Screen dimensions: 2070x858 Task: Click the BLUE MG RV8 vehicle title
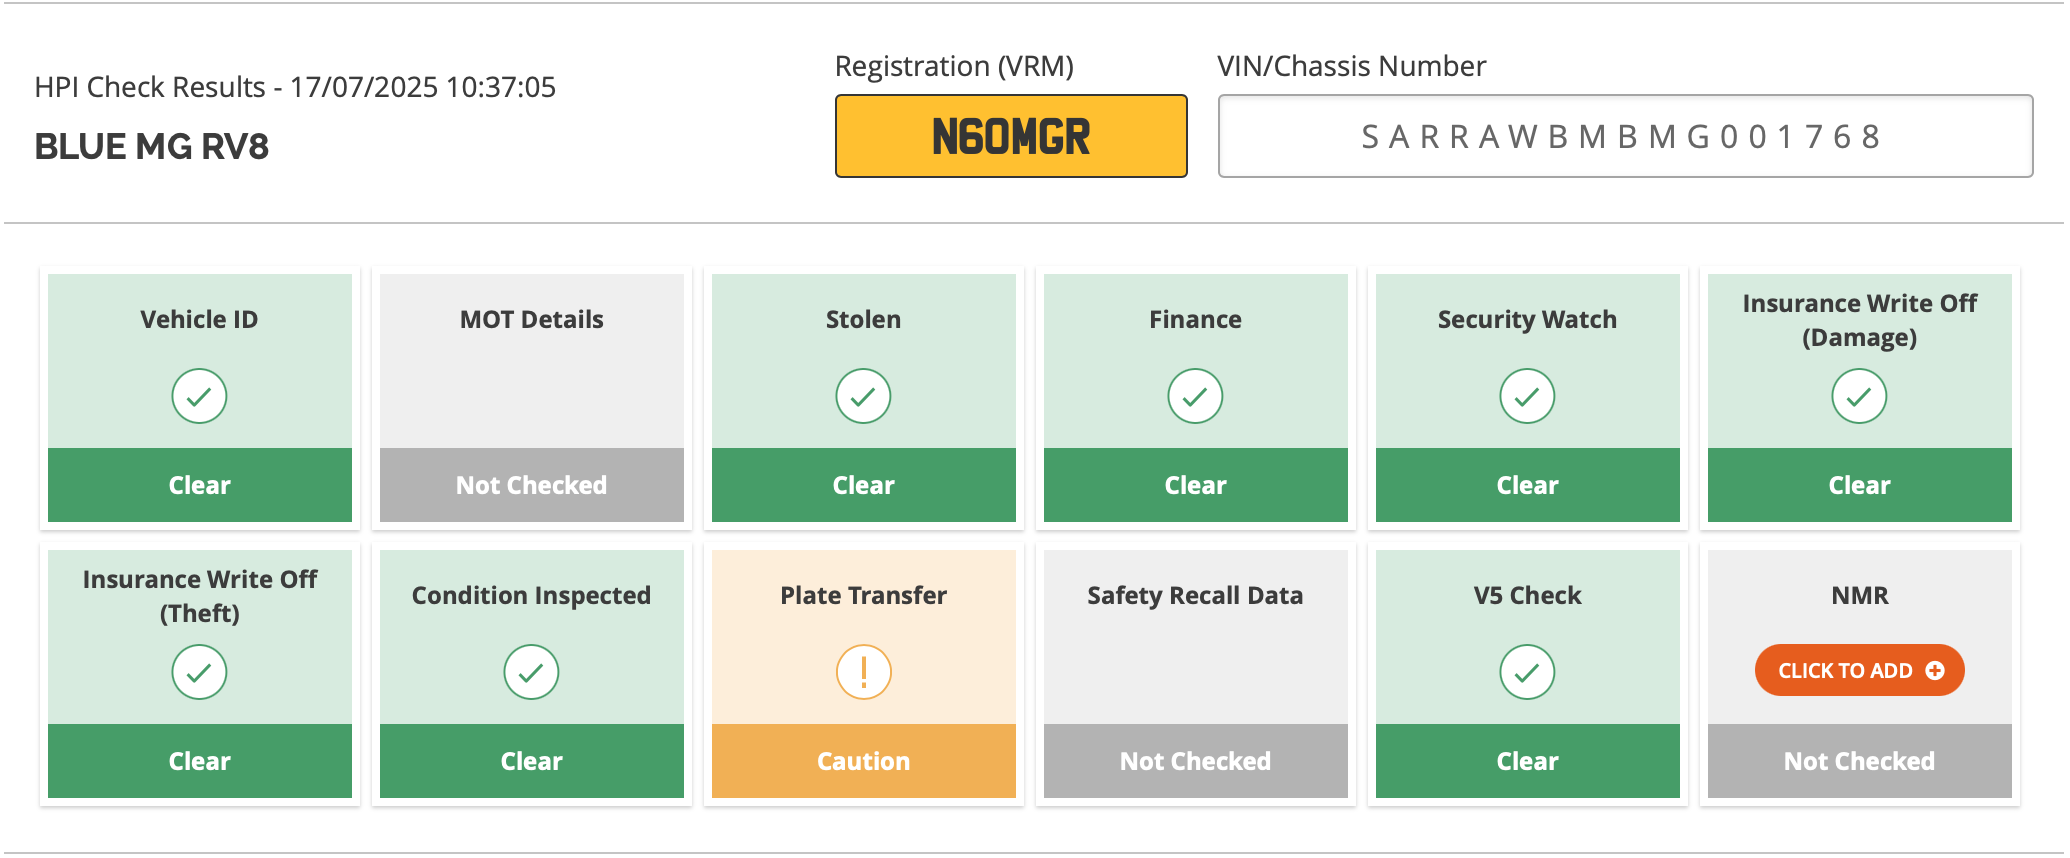coord(152,147)
